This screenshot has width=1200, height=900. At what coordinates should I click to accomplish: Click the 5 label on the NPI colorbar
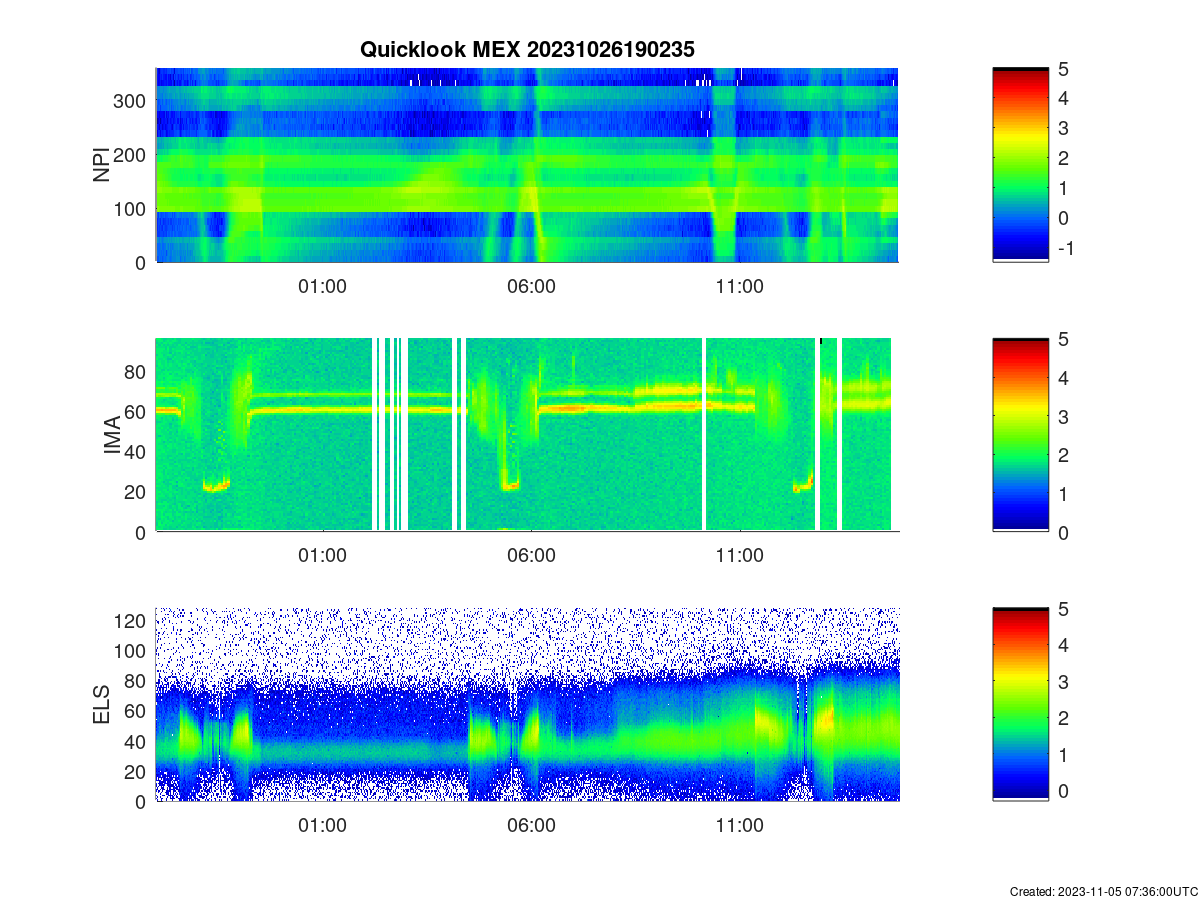(1063, 69)
